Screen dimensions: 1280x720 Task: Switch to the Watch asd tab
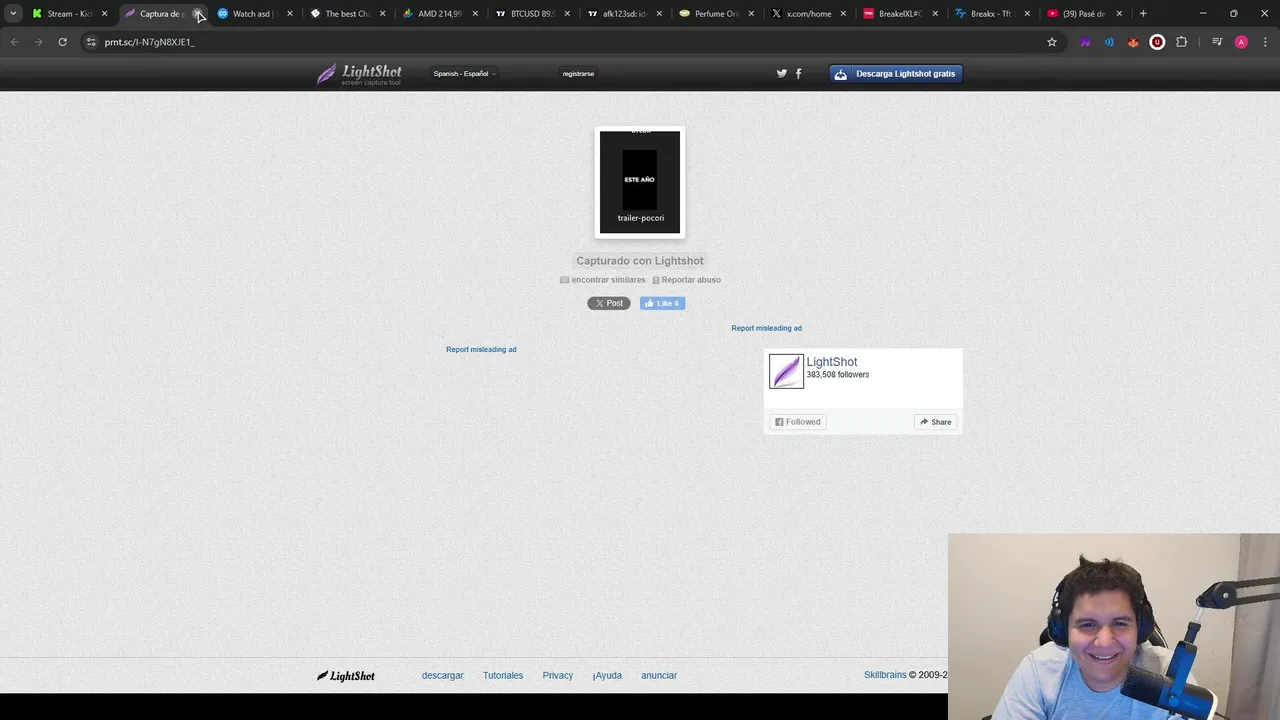click(x=254, y=14)
